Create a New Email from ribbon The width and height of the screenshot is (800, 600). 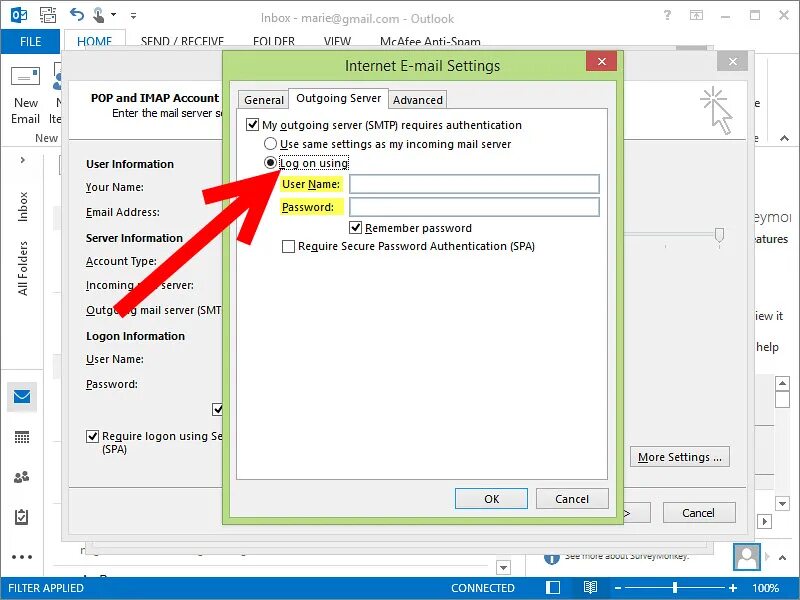coord(26,96)
